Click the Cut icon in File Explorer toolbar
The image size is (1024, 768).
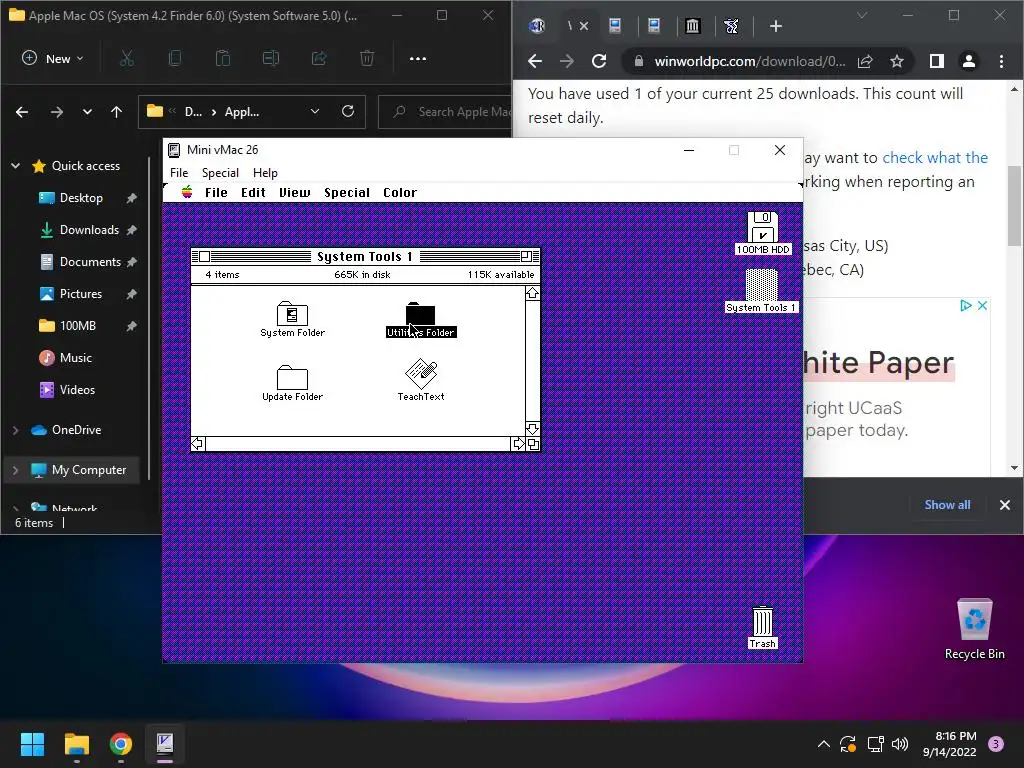[x=127, y=59]
